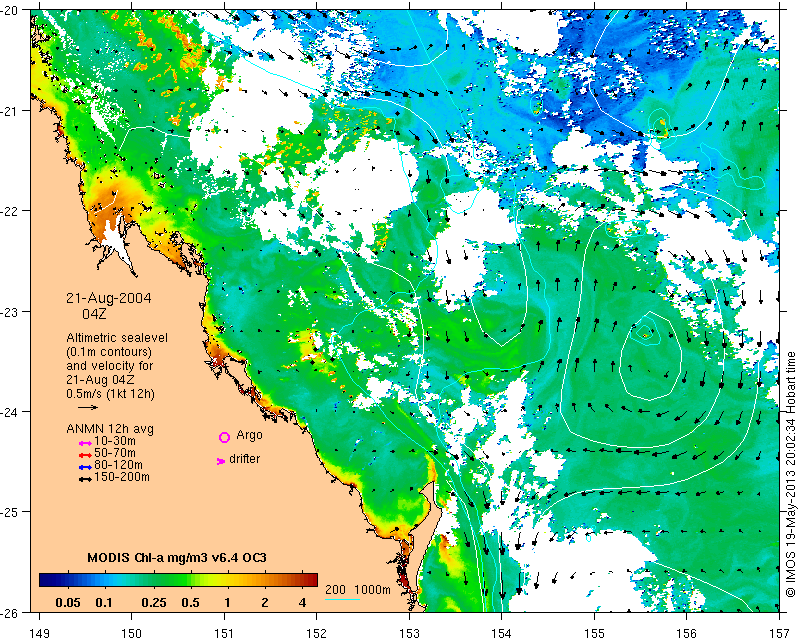This screenshot has width=800, height=640.
Task: Click the cyan 200m contour legend line
Action: tap(342, 599)
